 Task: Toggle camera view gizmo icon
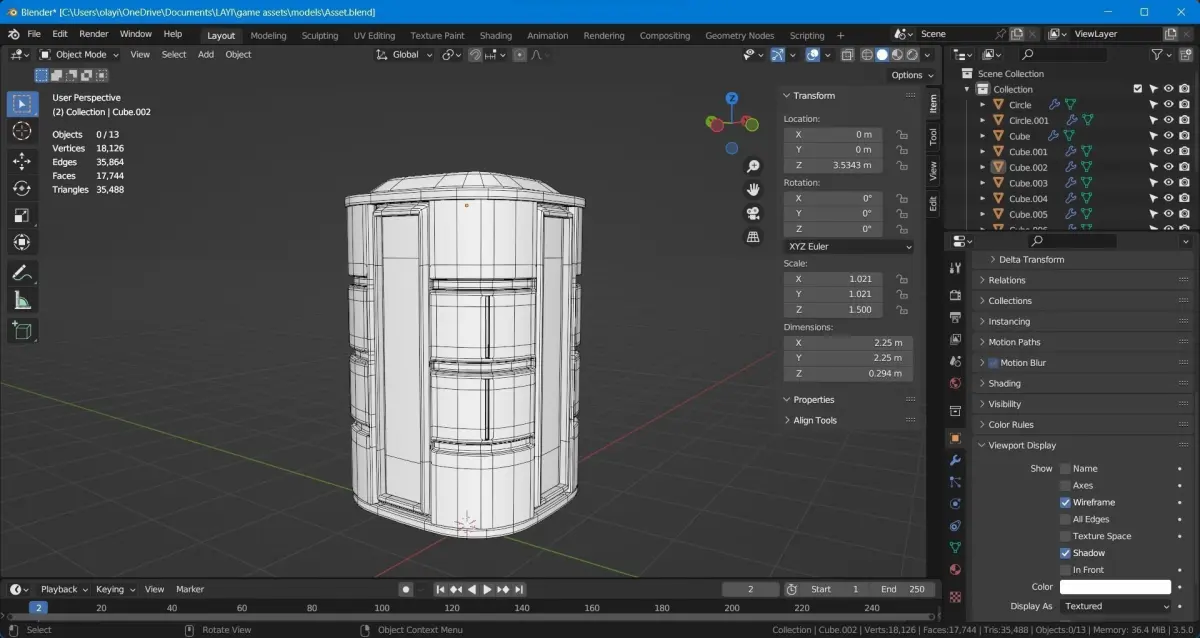pos(754,213)
